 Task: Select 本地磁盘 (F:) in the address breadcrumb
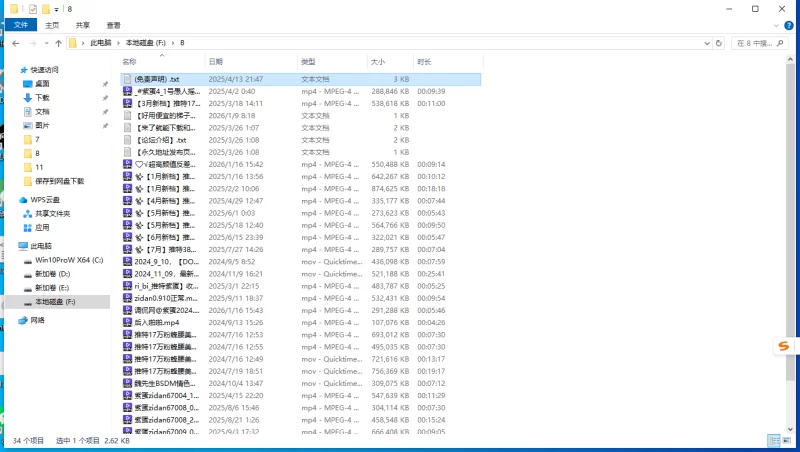click(145, 43)
